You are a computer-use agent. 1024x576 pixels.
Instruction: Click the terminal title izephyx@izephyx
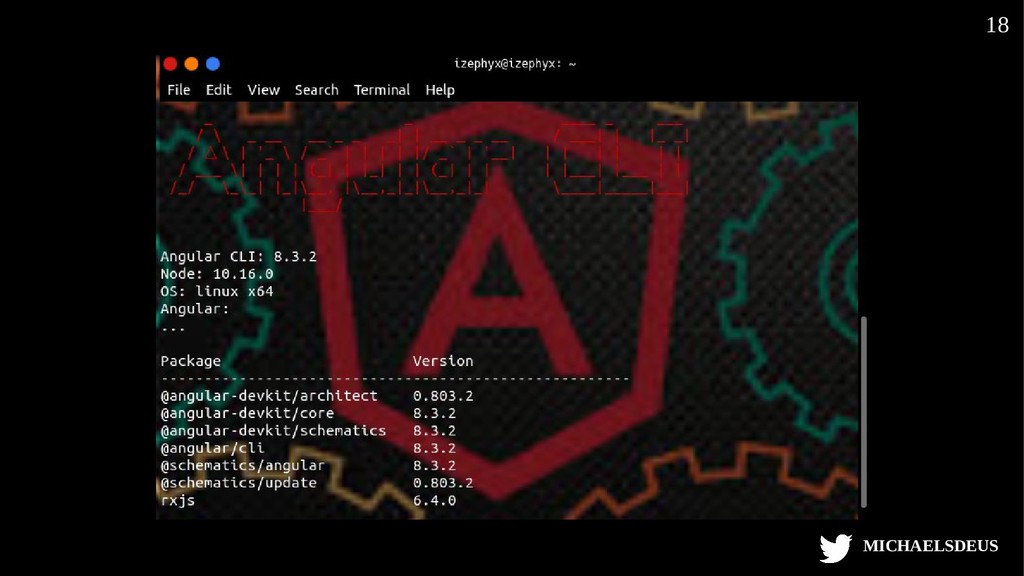pos(515,63)
